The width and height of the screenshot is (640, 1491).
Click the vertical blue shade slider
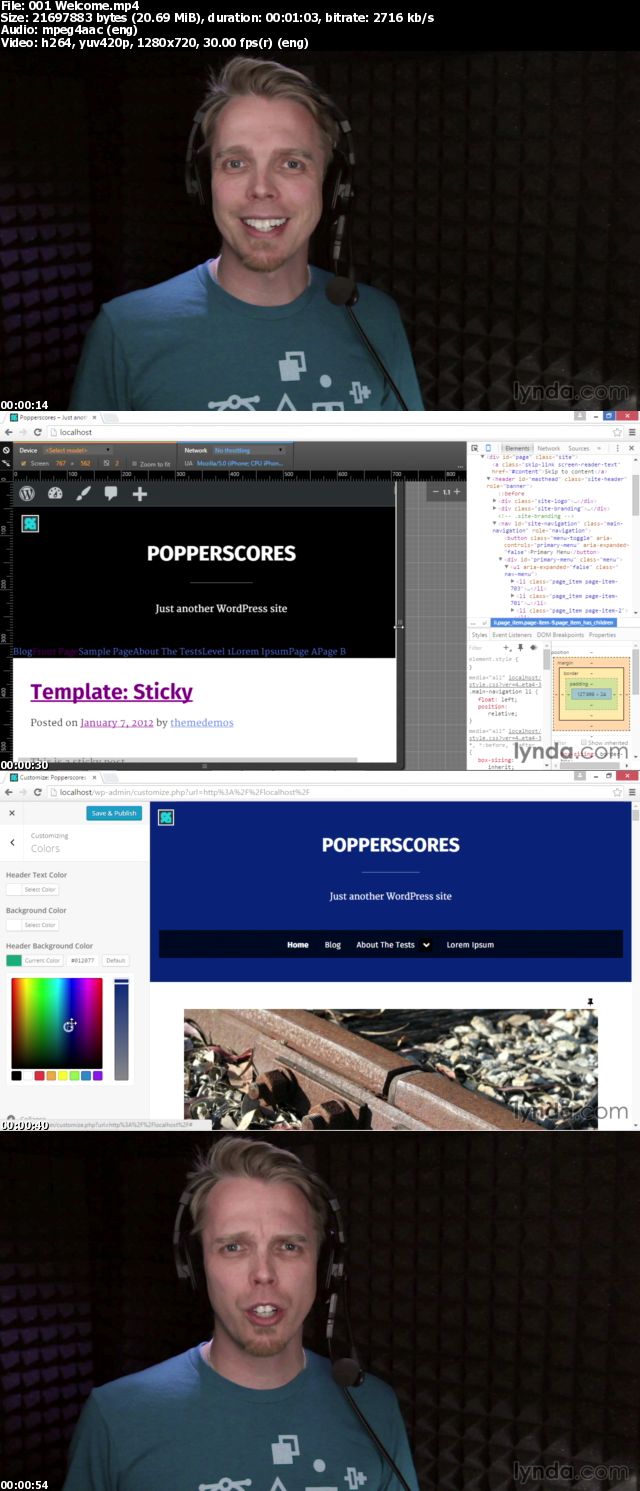pos(121,1029)
